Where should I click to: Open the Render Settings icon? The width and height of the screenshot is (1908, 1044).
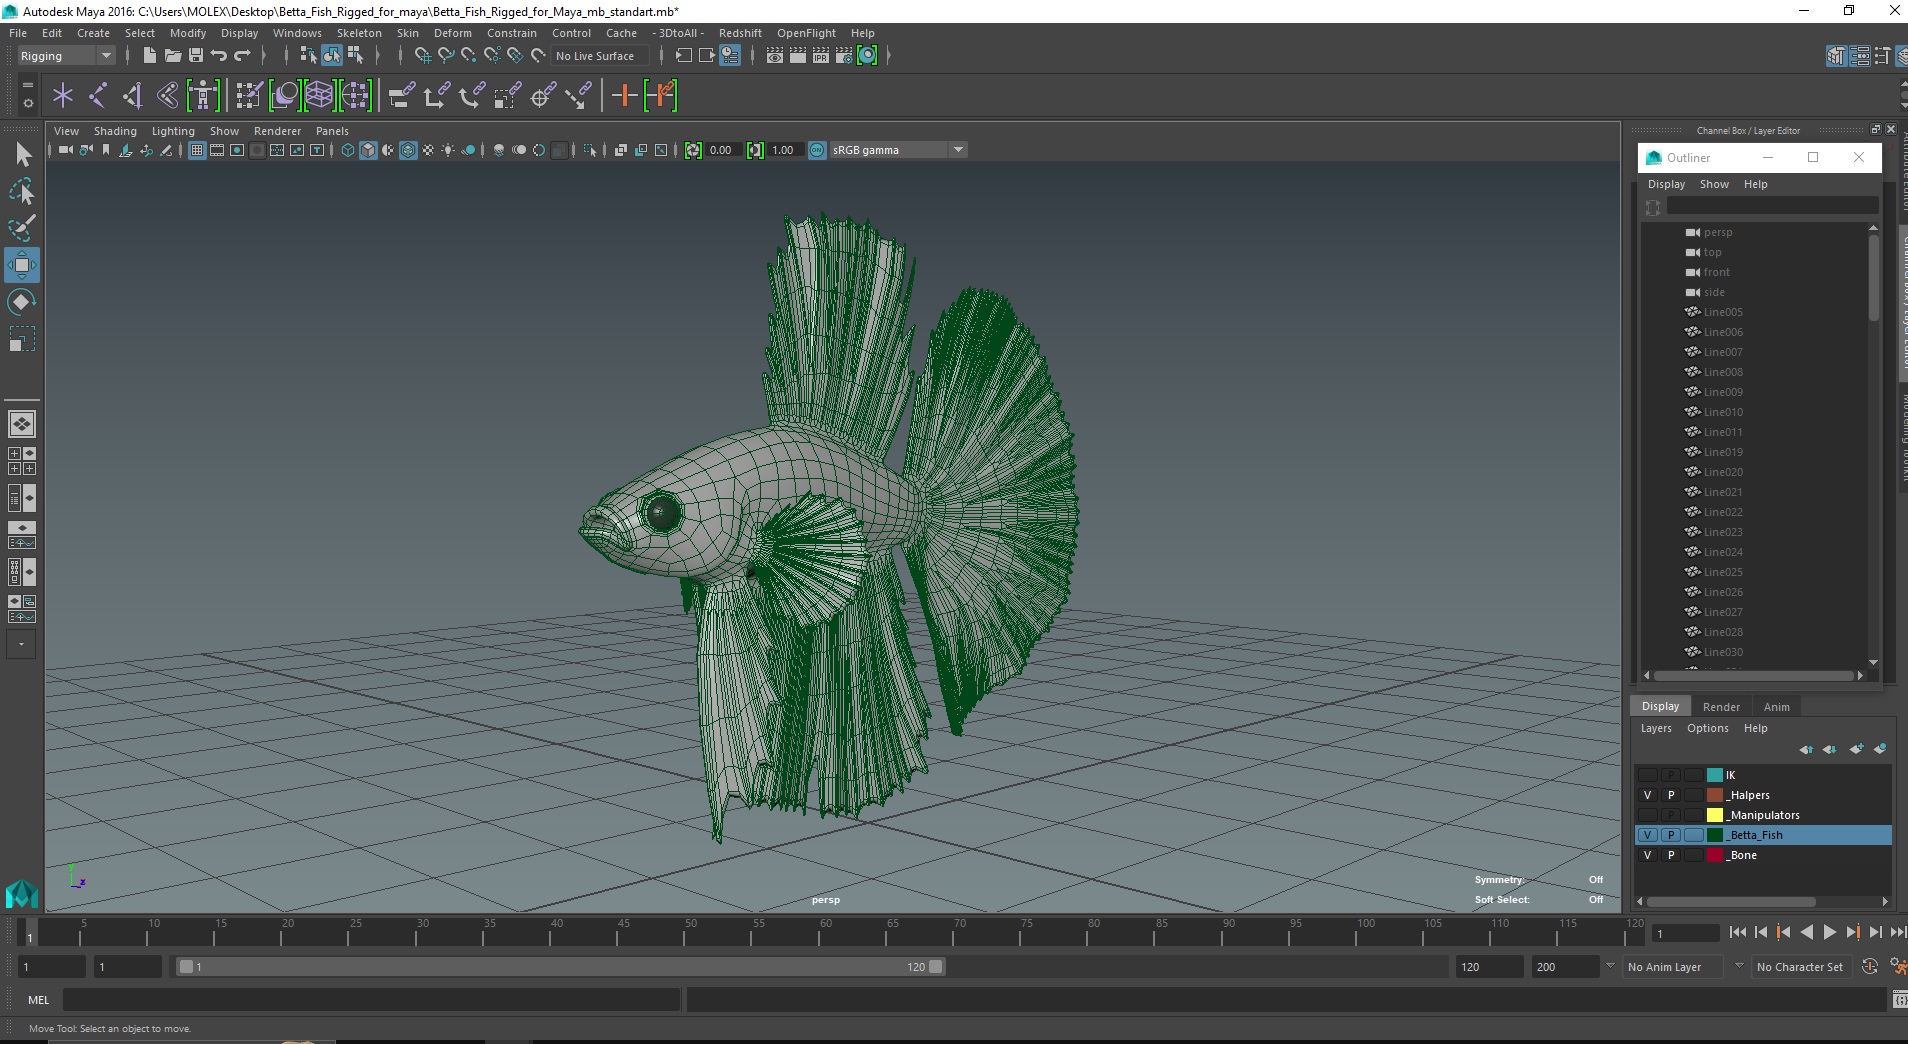pyautogui.click(x=844, y=56)
